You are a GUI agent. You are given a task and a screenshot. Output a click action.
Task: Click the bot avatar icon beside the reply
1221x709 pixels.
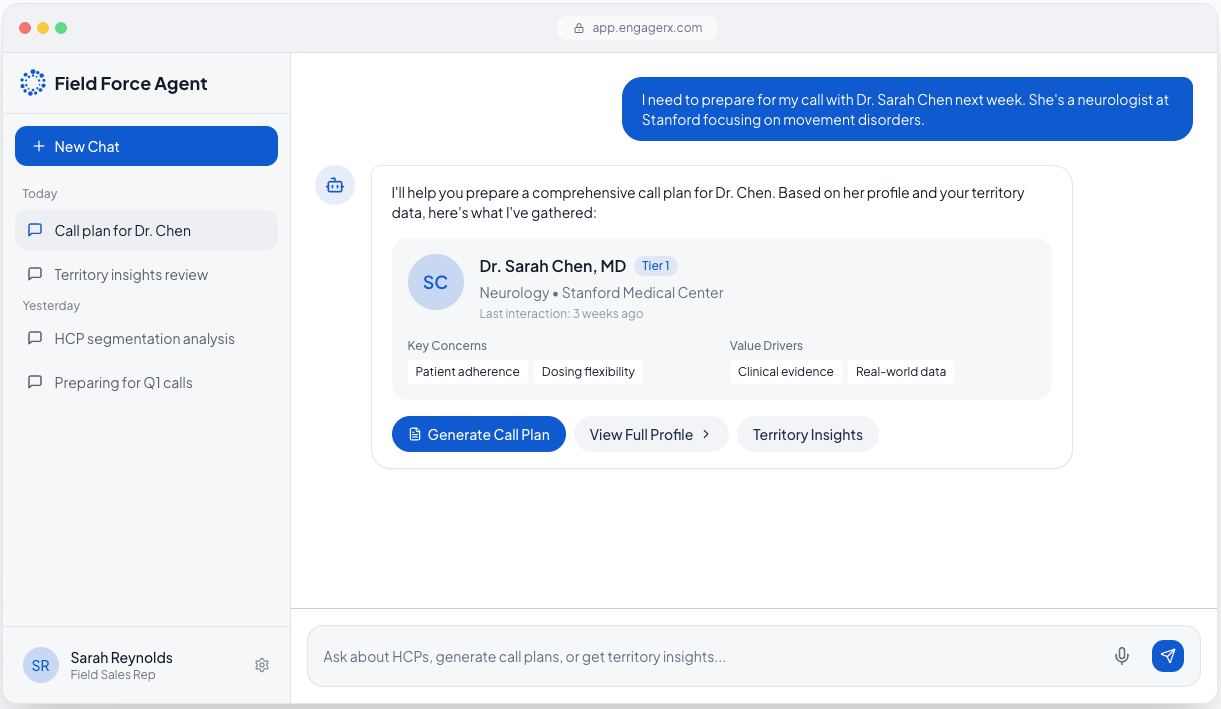(x=335, y=185)
